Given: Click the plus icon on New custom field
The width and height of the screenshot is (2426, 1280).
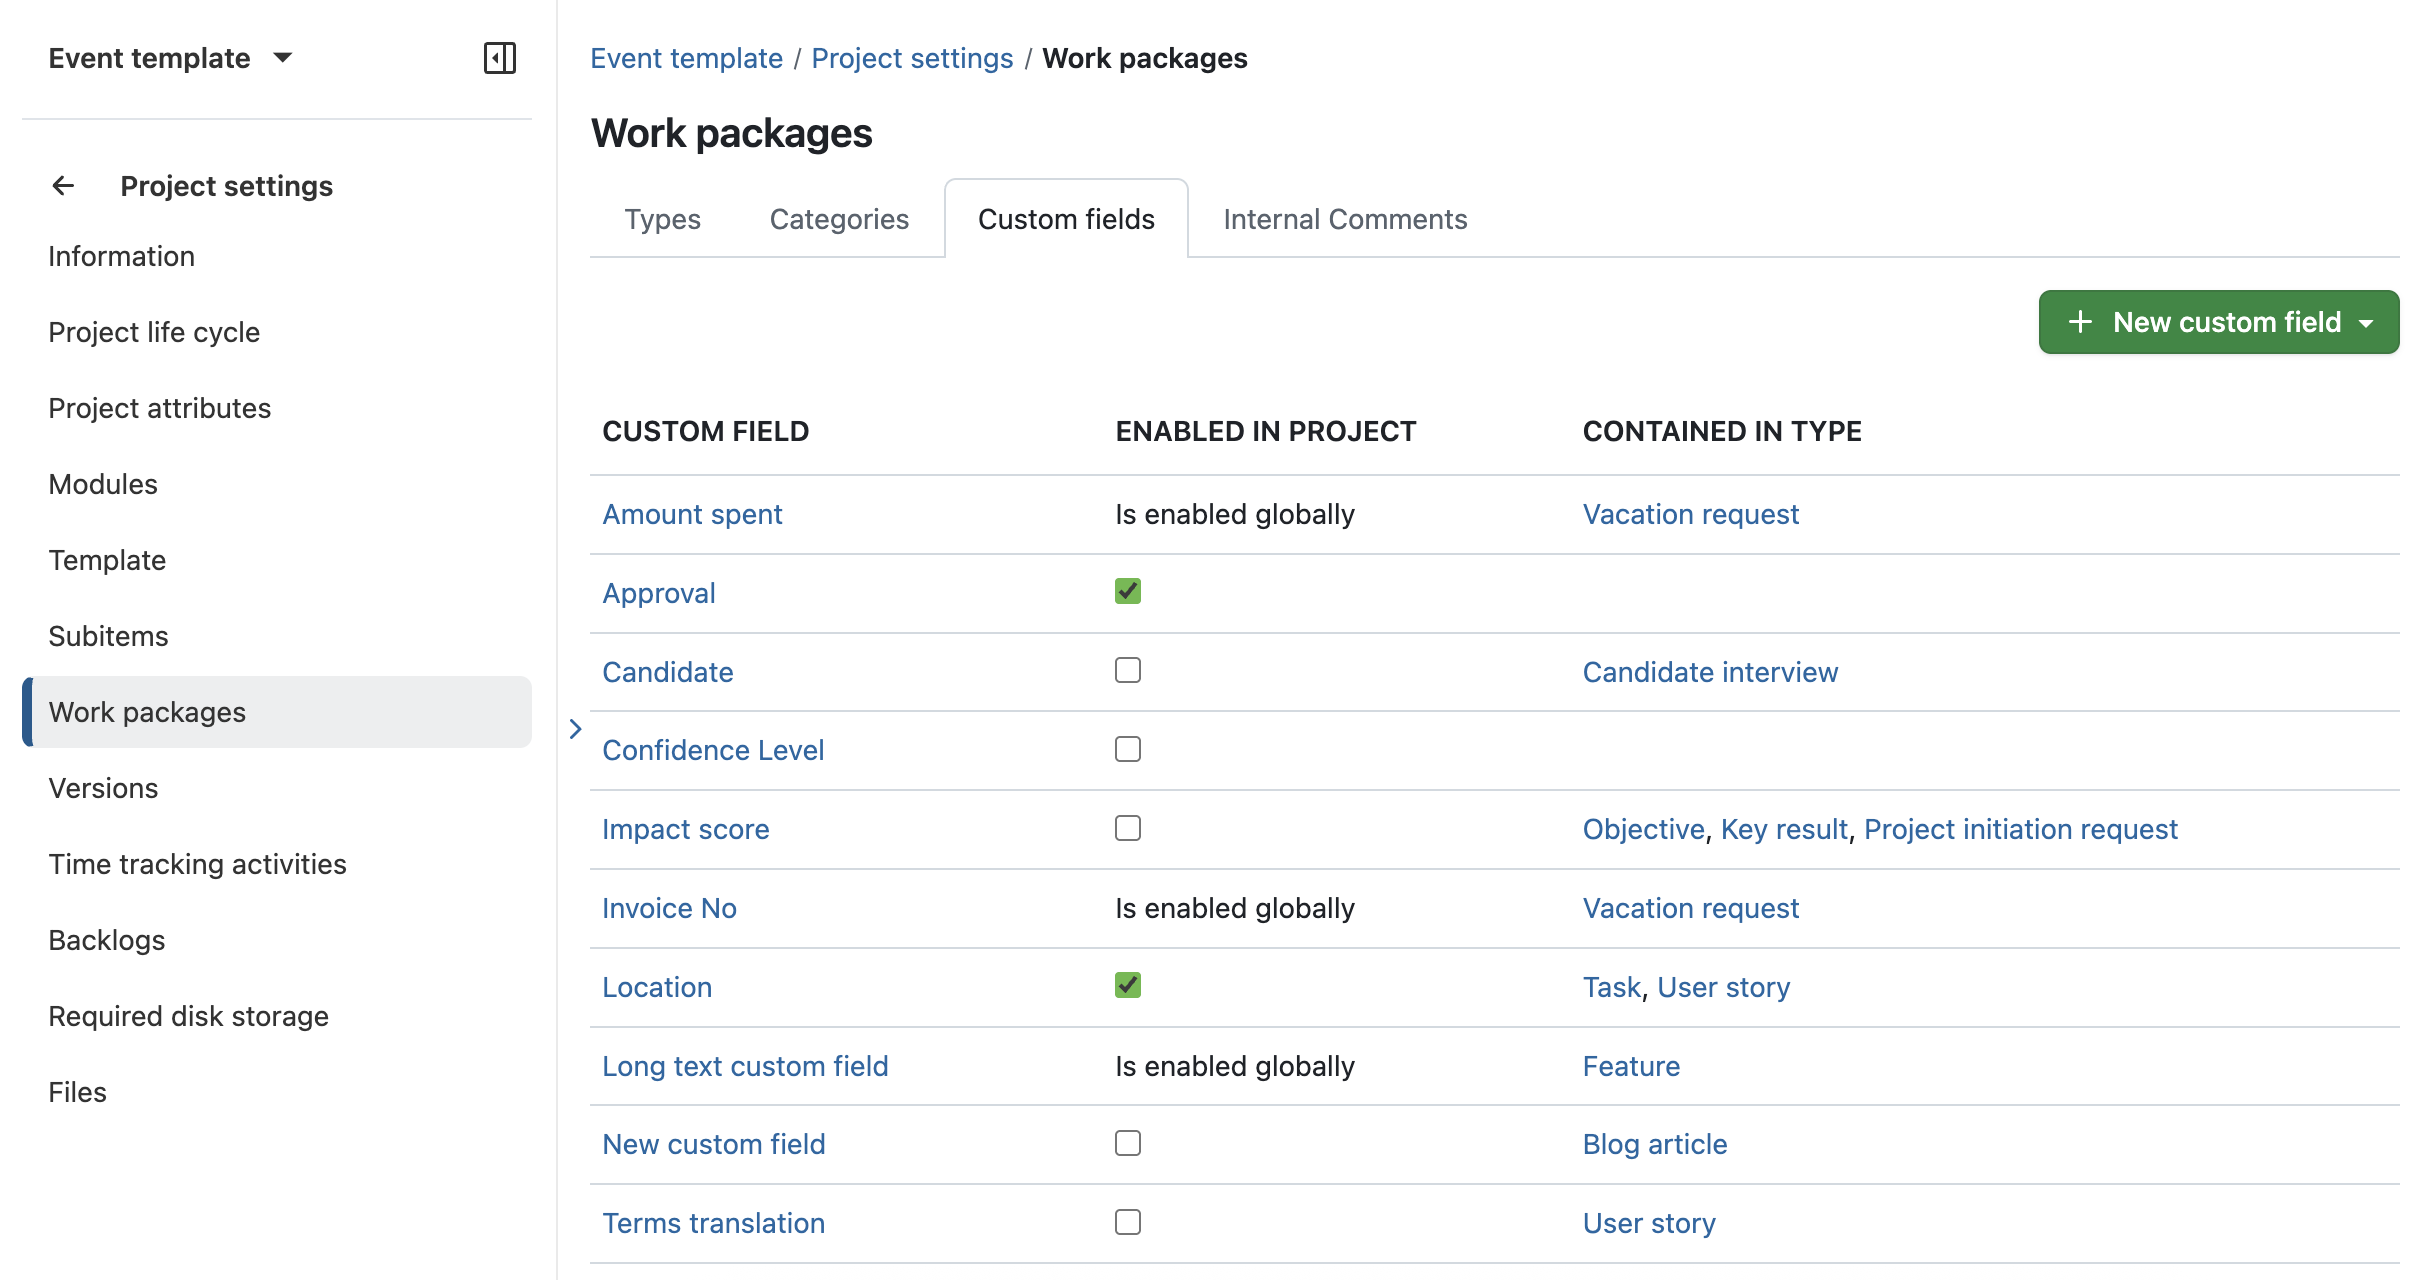Looking at the screenshot, I should [x=2080, y=321].
